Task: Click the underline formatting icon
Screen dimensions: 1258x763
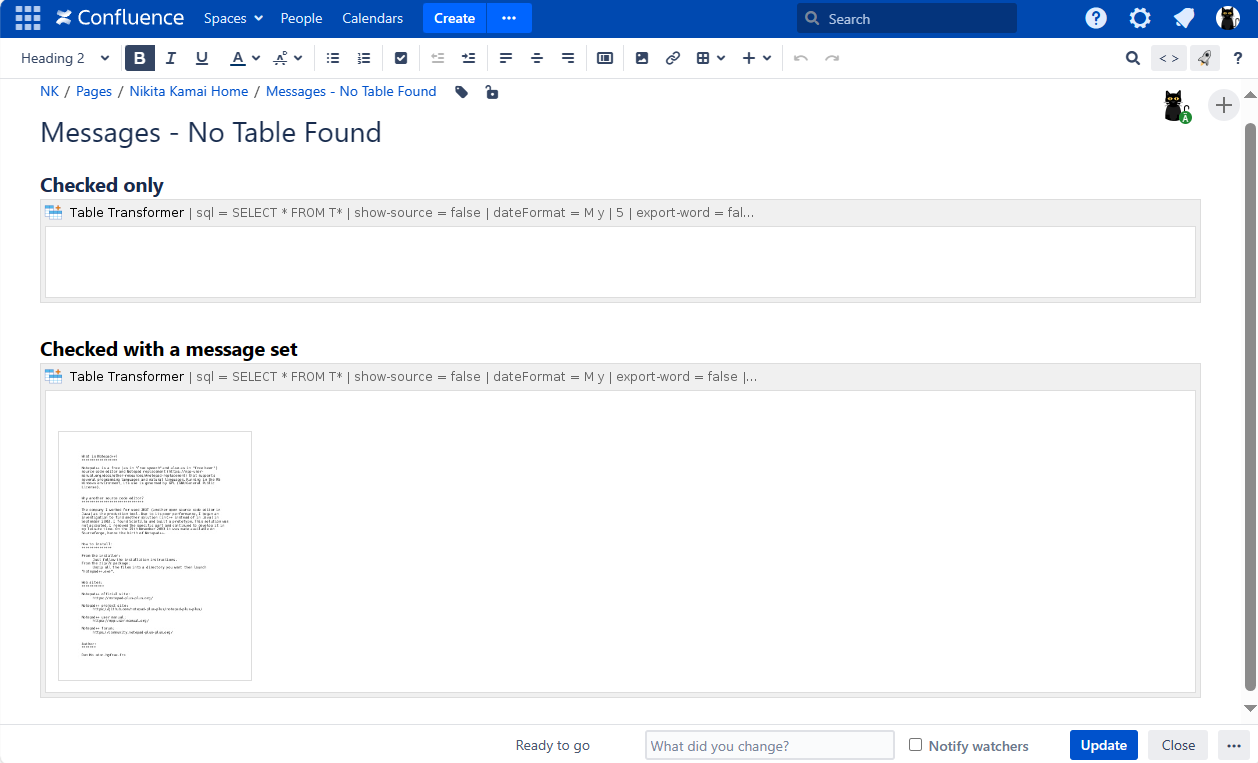Action: 202,58
